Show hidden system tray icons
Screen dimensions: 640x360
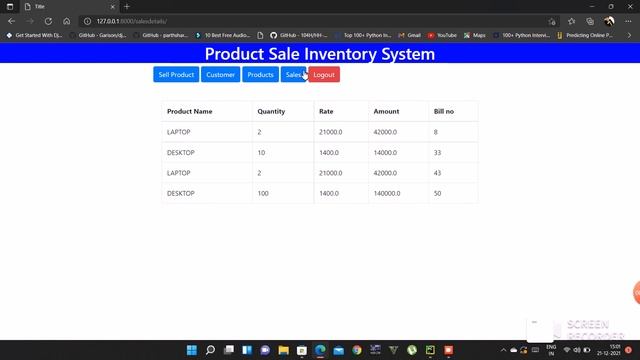click(503, 350)
